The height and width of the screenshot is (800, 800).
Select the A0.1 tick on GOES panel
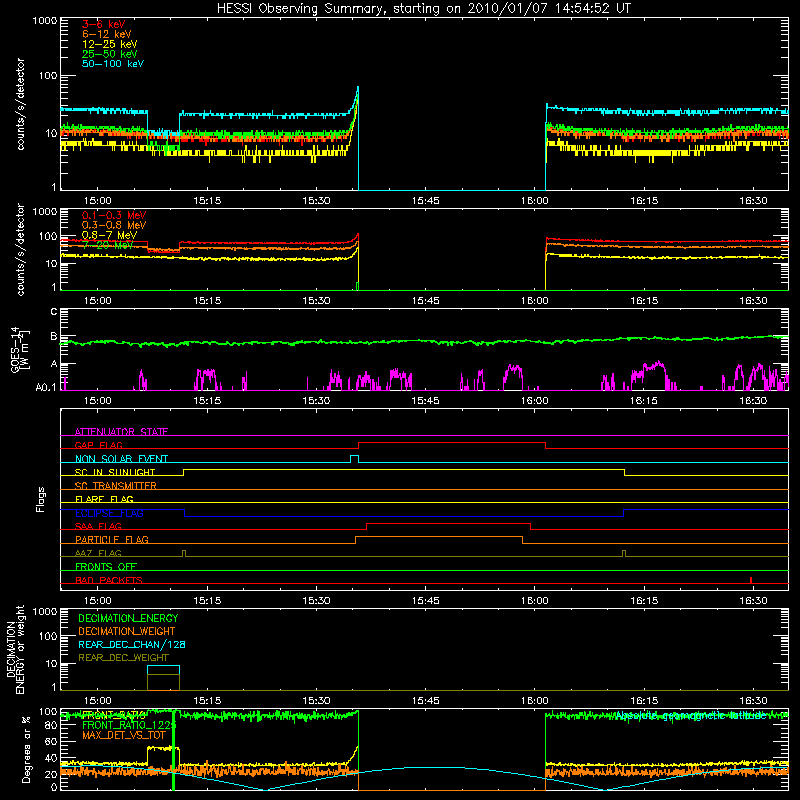click(x=46, y=387)
